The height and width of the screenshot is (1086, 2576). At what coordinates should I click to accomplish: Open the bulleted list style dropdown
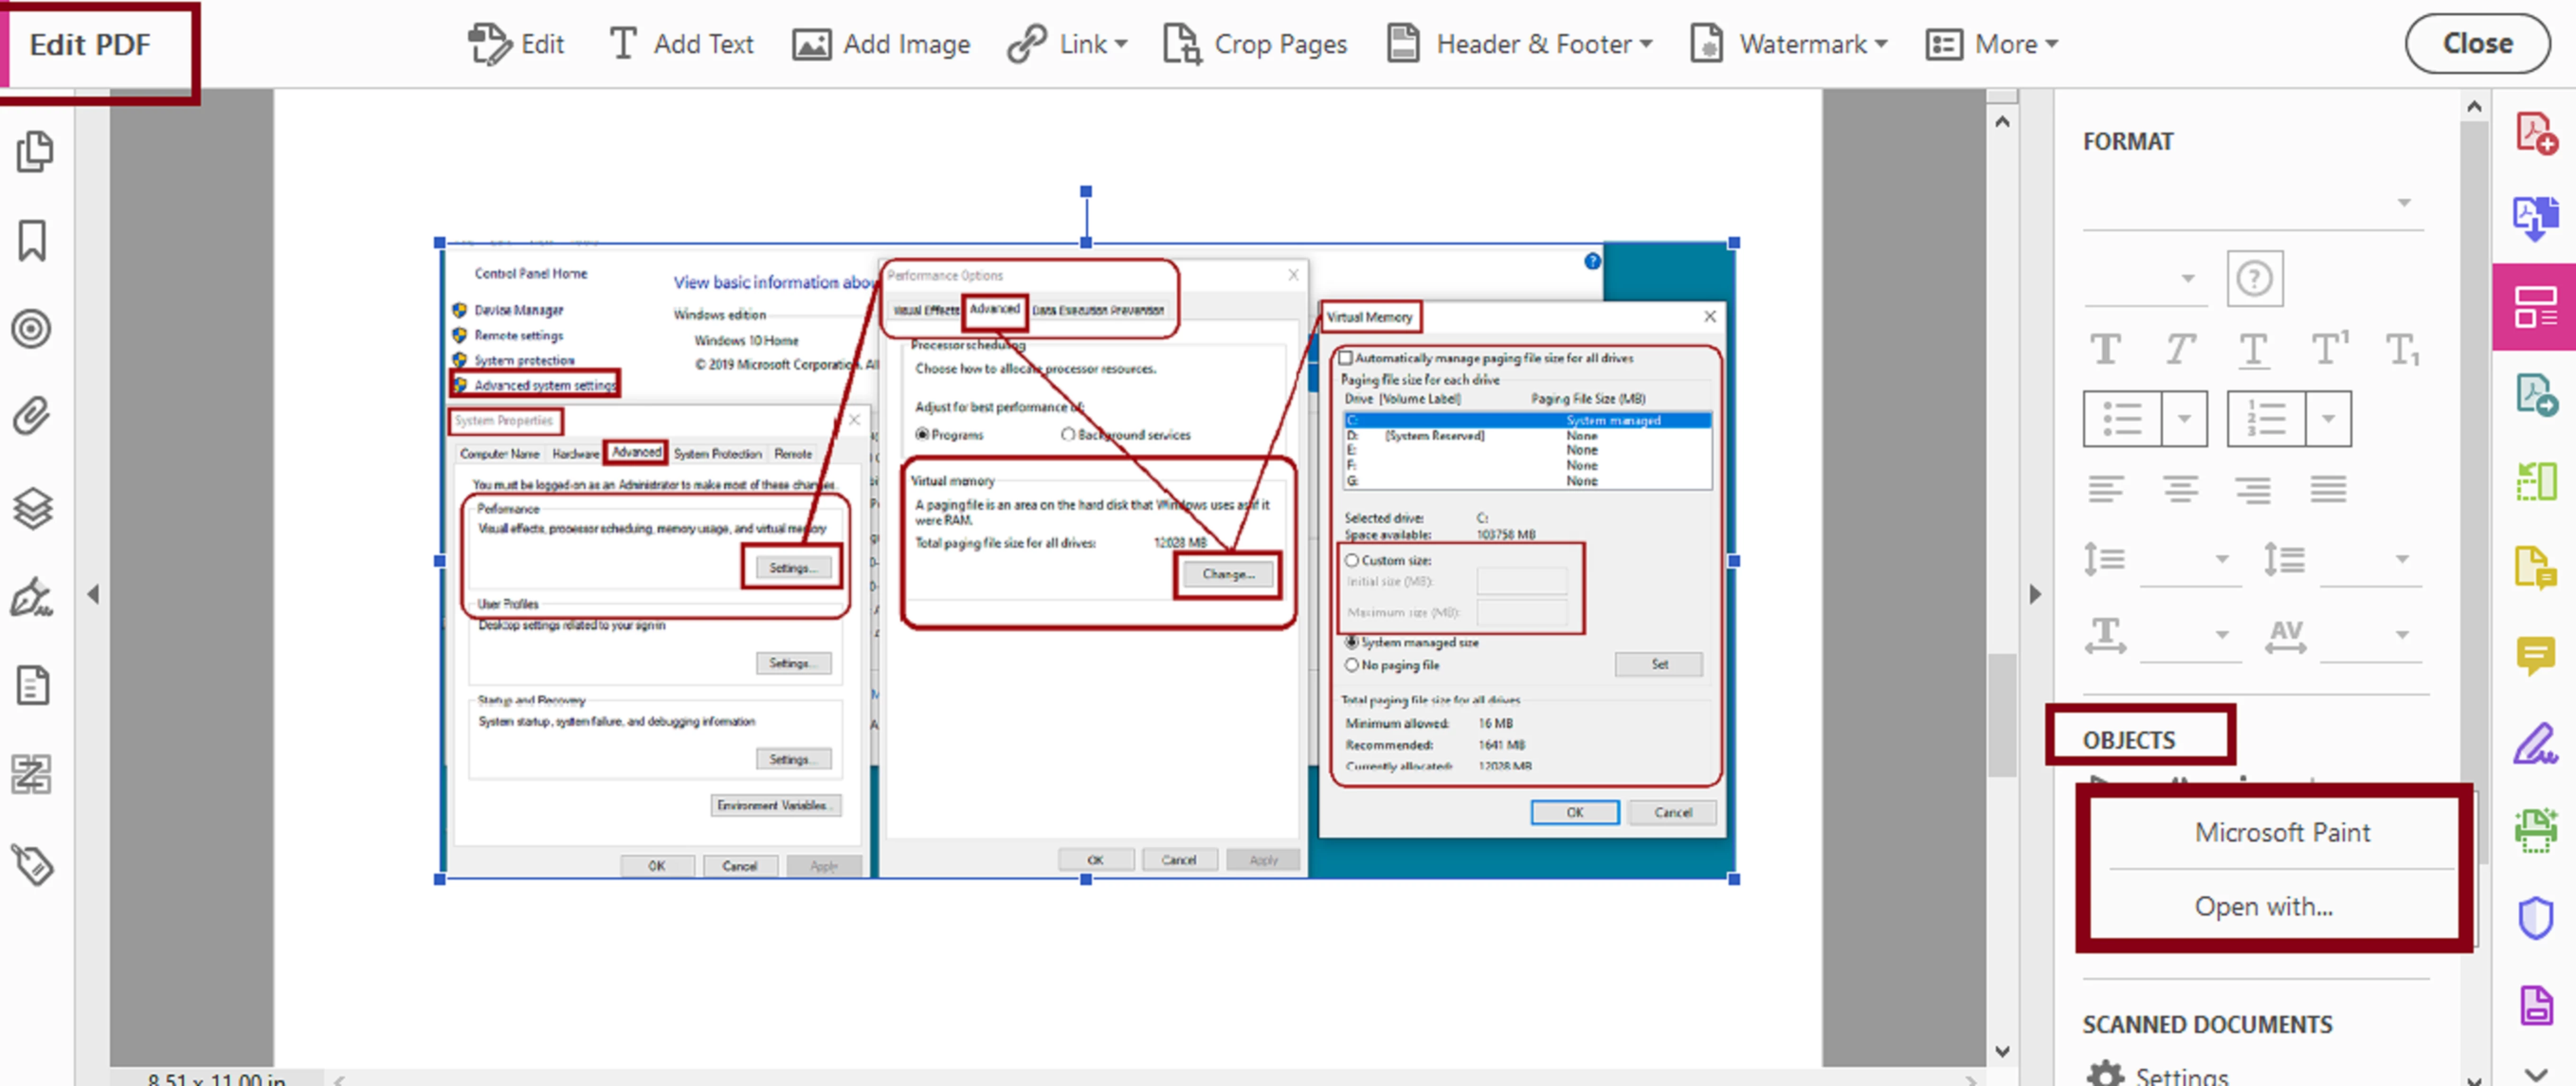pos(2184,418)
